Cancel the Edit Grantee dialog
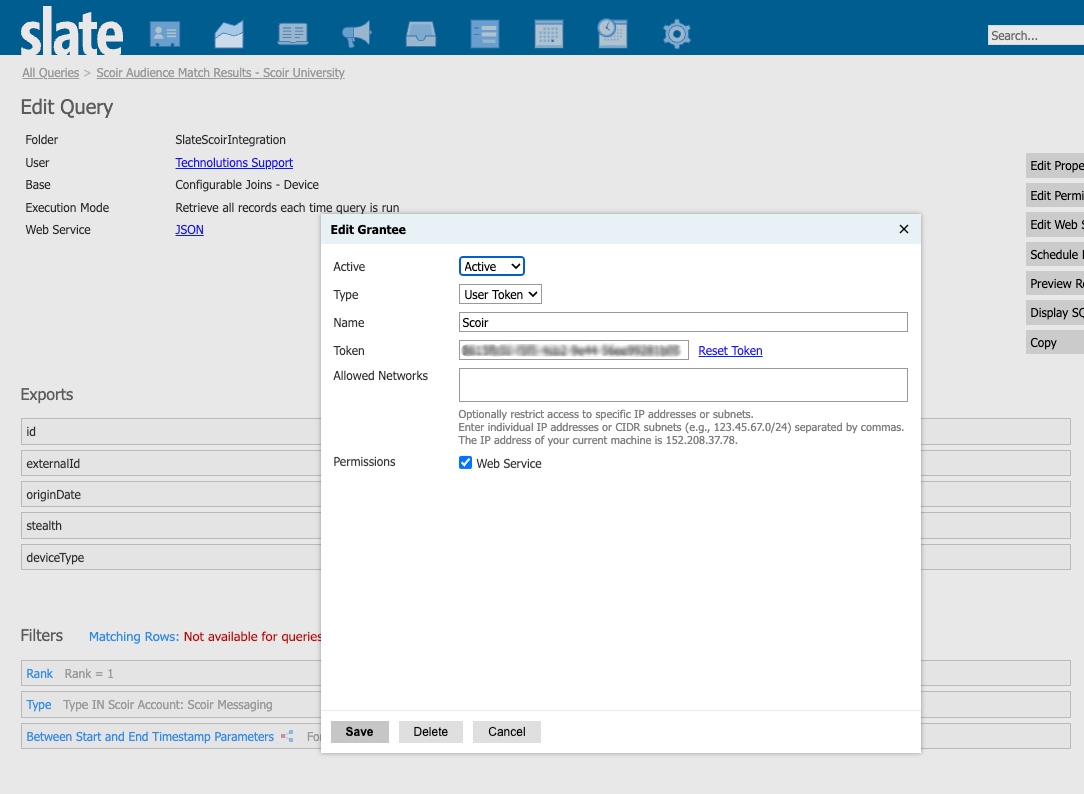 507,732
